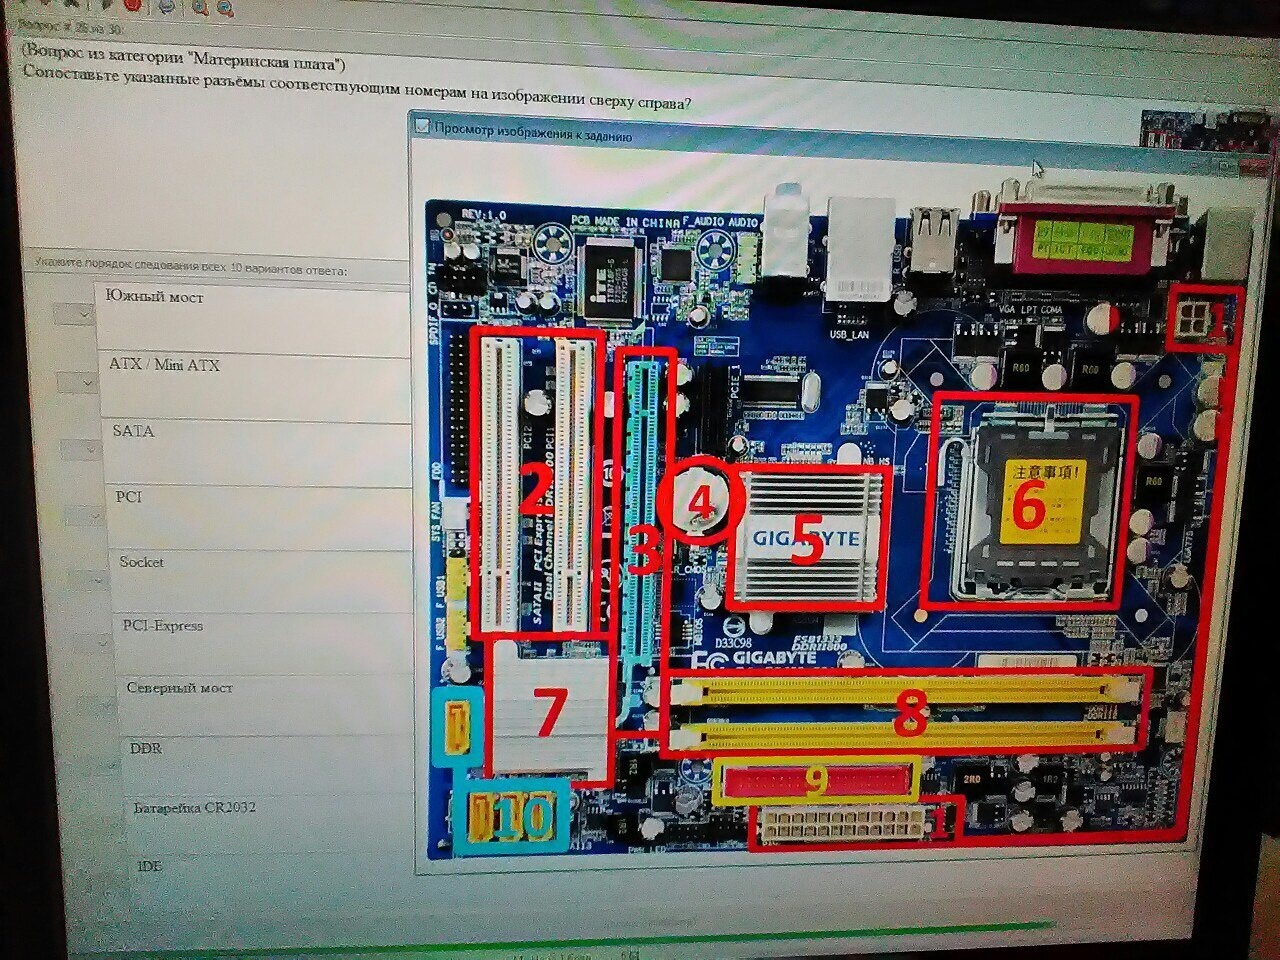The width and height of the screenshot is (1280, 960).
Task: Select the PCI-Express answer text
Action: coord(163,626)
